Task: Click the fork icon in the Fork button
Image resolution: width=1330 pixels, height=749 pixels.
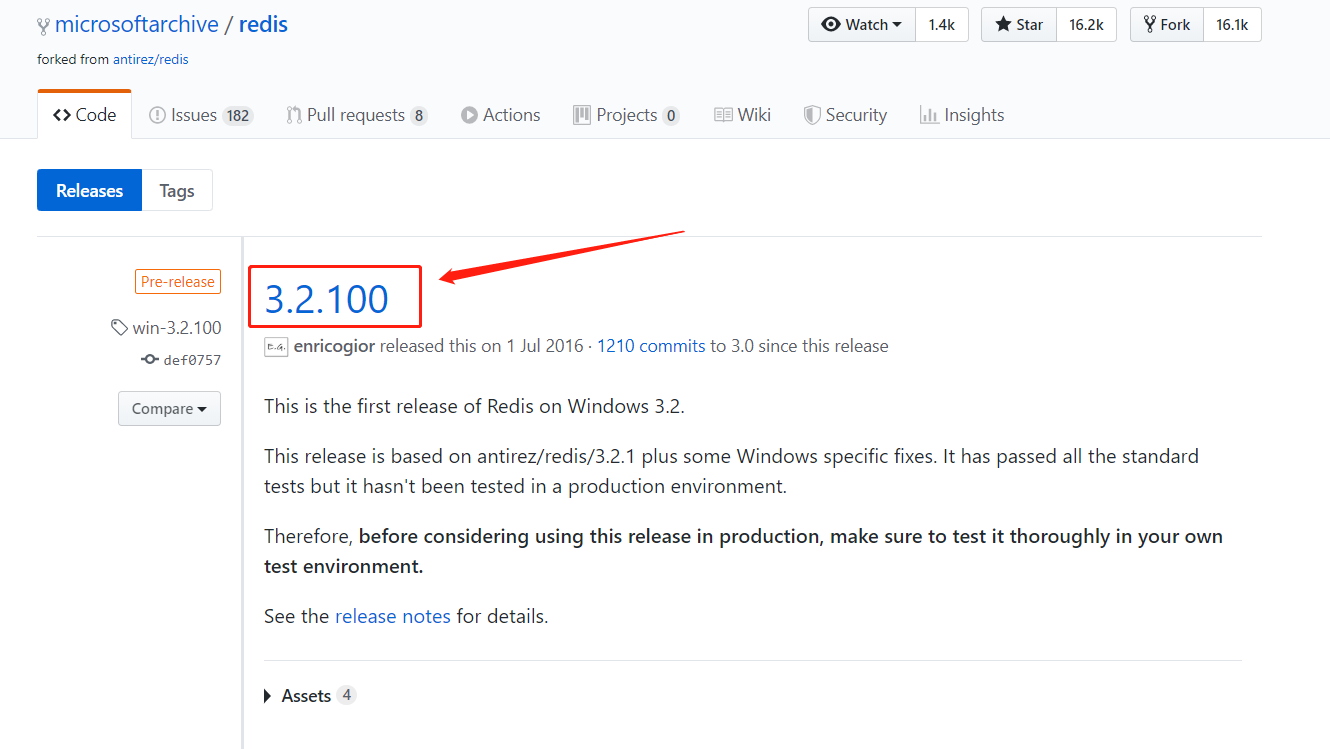Action: click(1150, 25)
